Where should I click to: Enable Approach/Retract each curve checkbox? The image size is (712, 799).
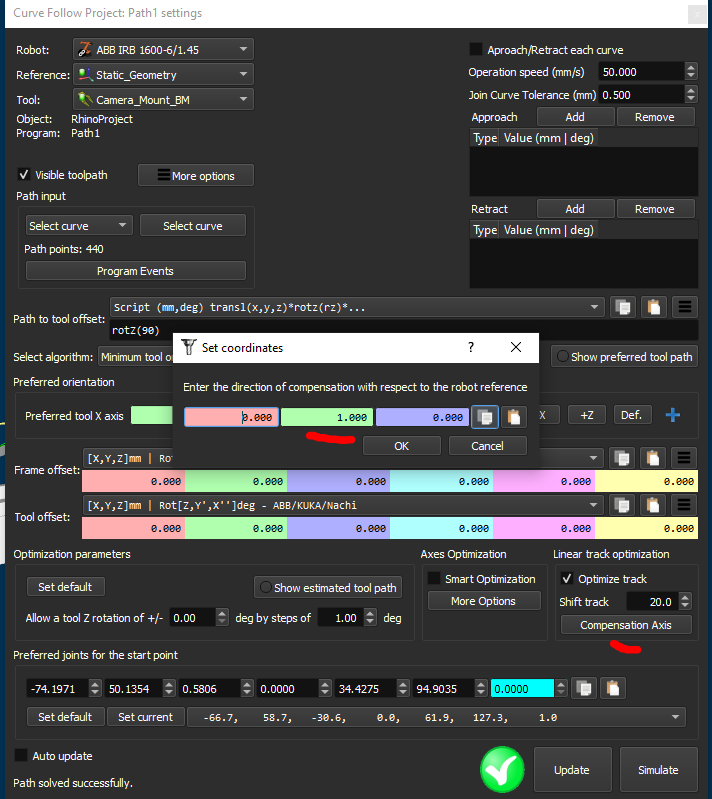[476, 50]
